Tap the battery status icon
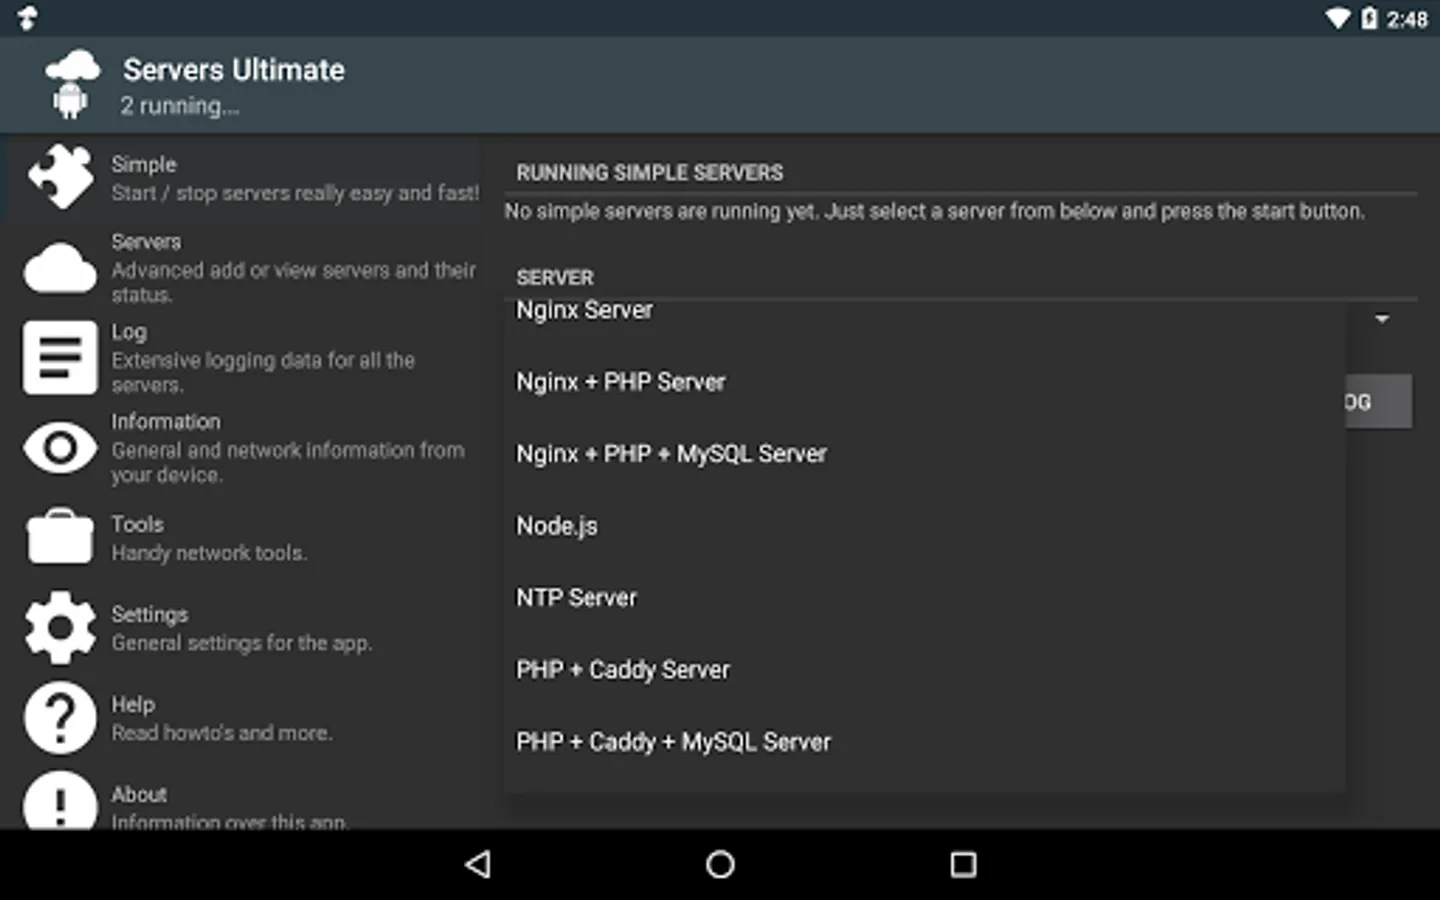Screen dimensions: 1440x900 1368,18
